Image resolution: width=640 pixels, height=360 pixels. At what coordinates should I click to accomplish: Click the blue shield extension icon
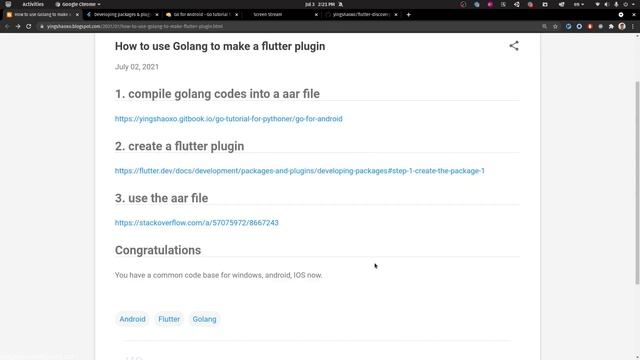click(x=568, y=26)
